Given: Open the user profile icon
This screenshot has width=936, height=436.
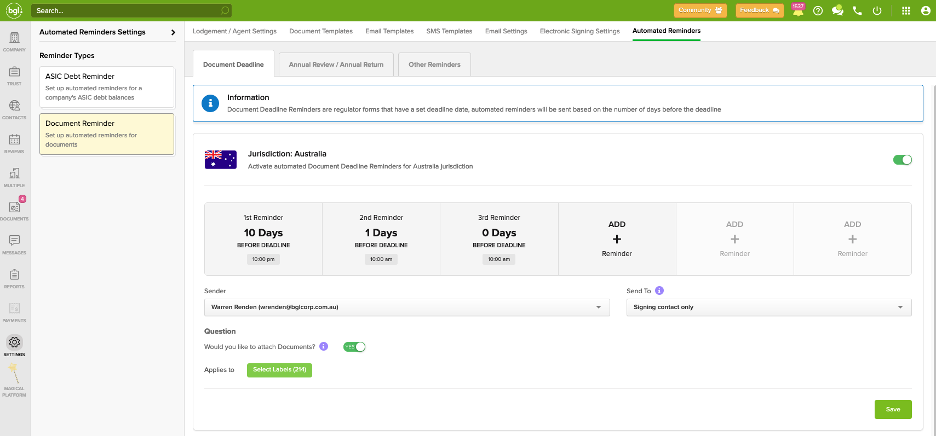Looking at the screenshot, I should pyautogui.click(x=923, y=11).
